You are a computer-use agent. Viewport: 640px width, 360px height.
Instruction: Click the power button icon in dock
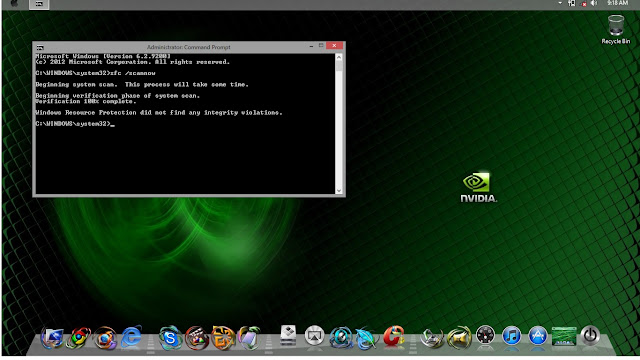pos(590,336)
